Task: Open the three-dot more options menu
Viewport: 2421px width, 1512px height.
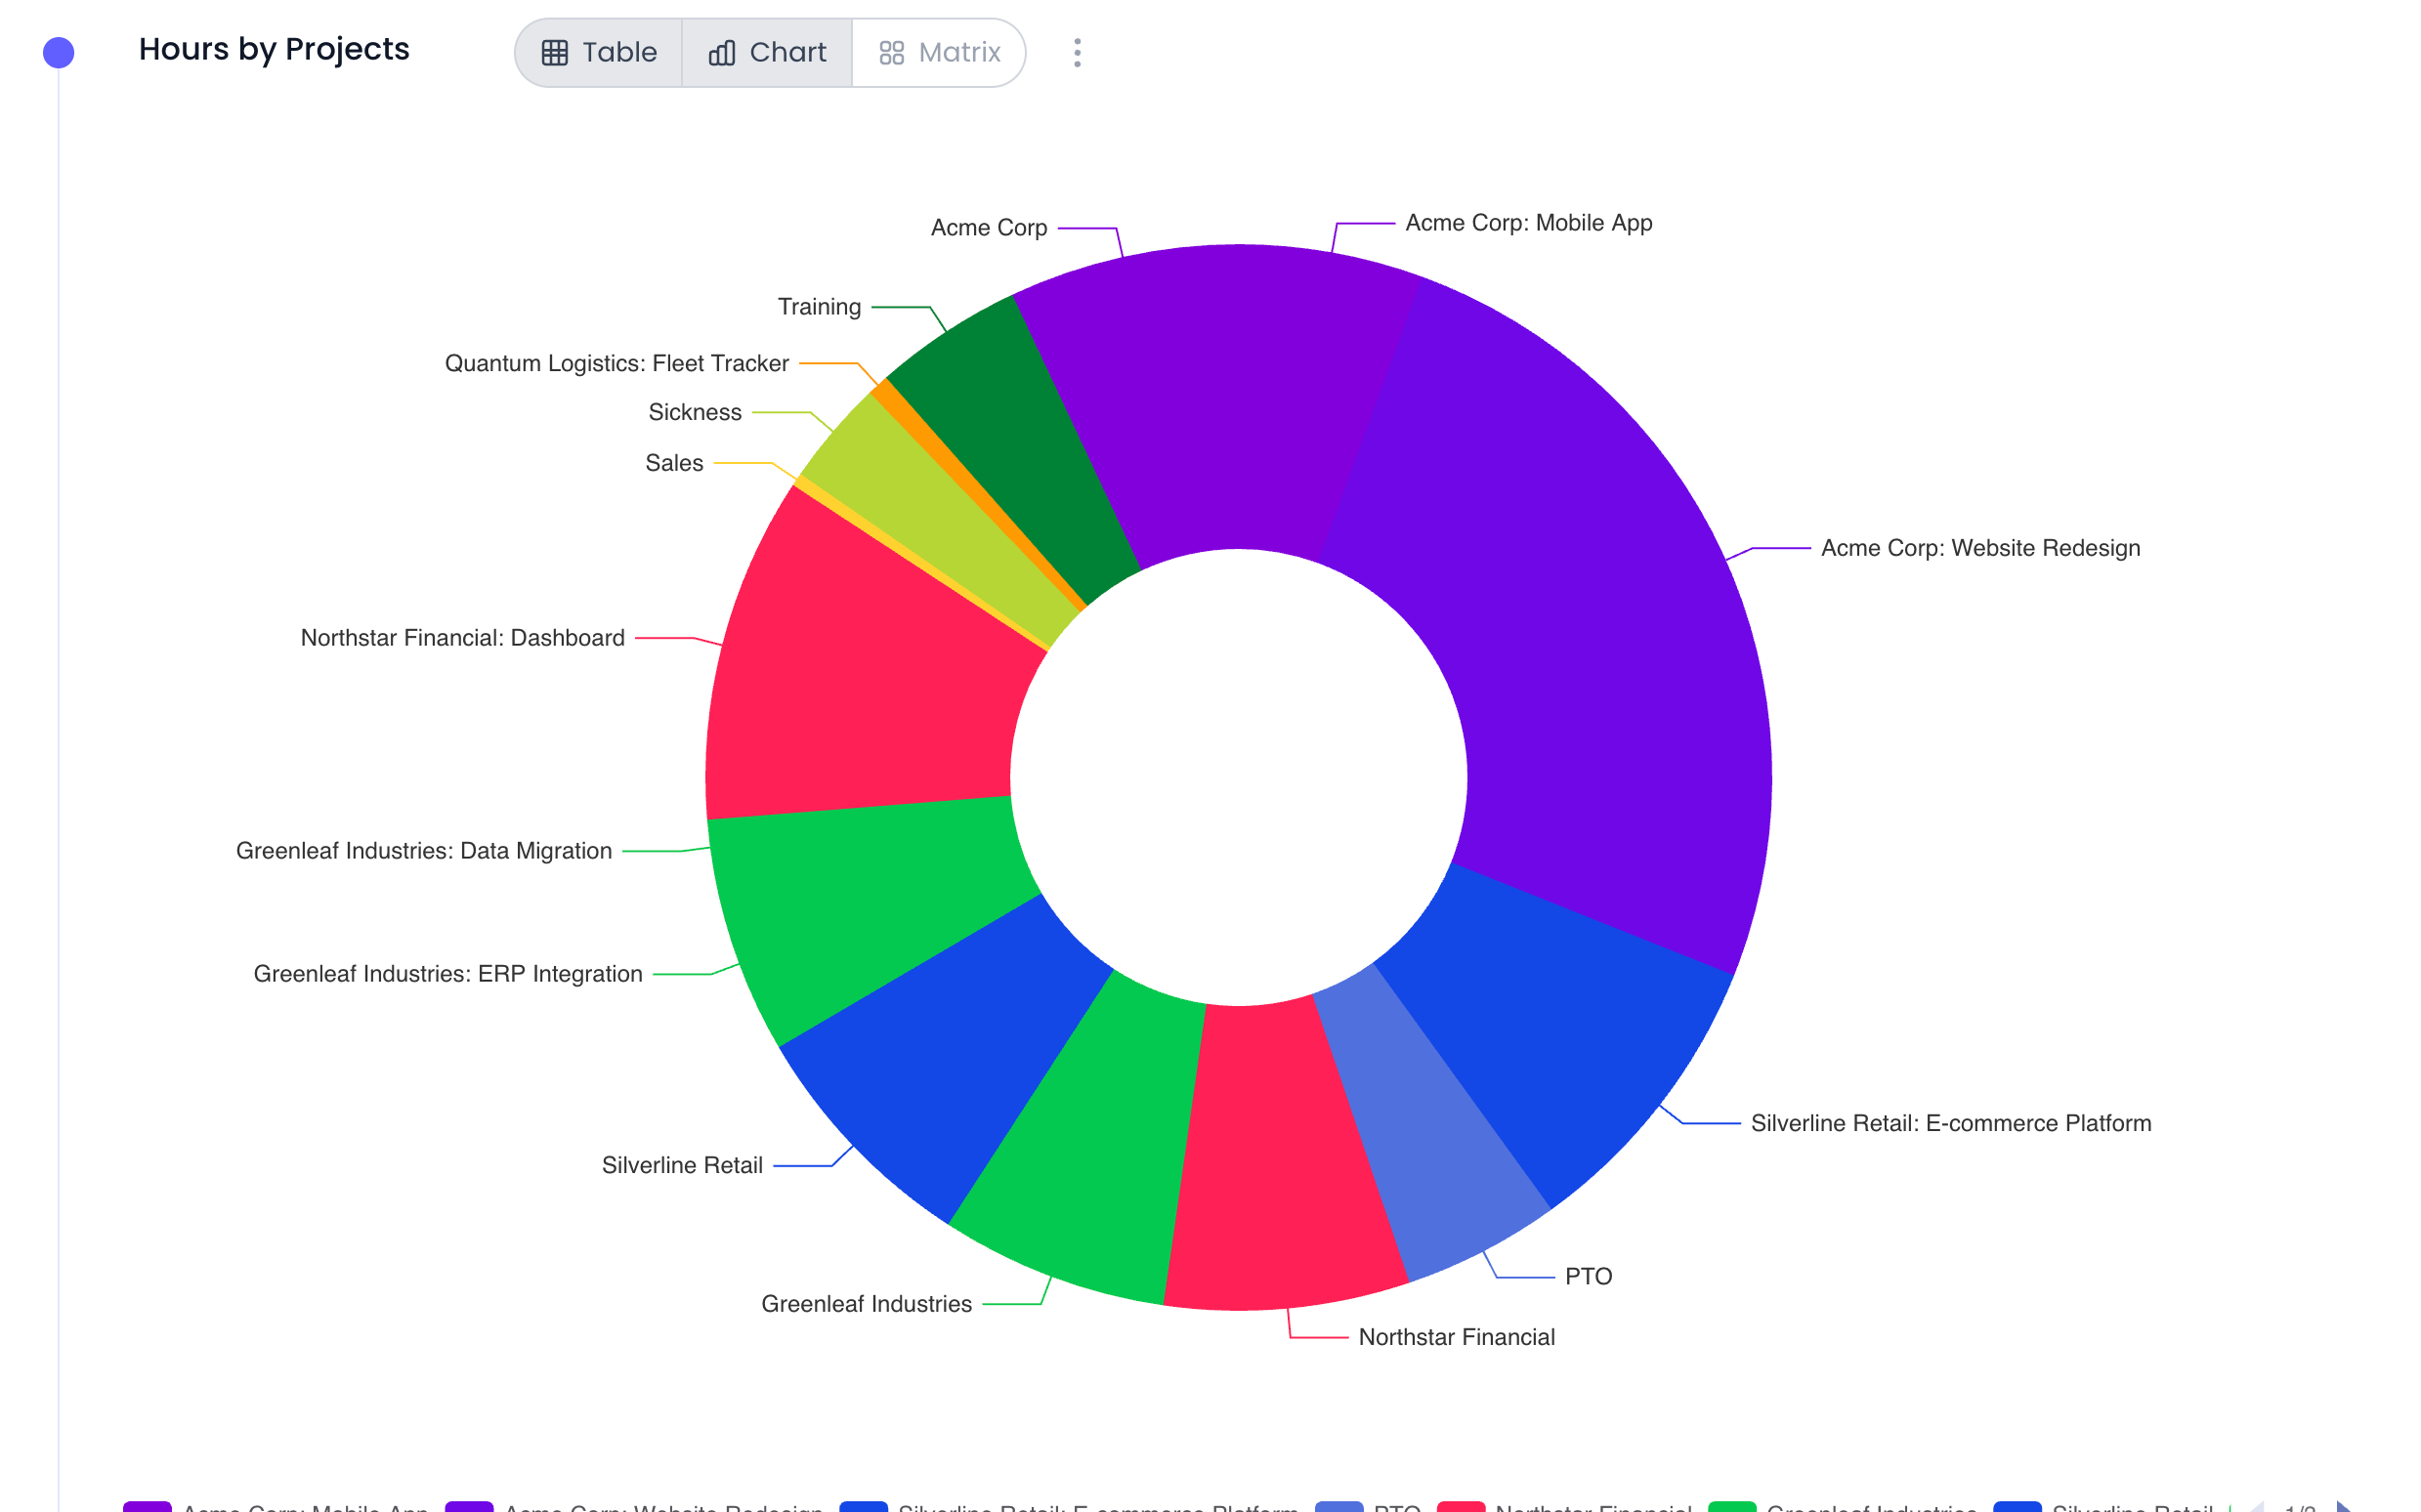Action: point(1077,53)
